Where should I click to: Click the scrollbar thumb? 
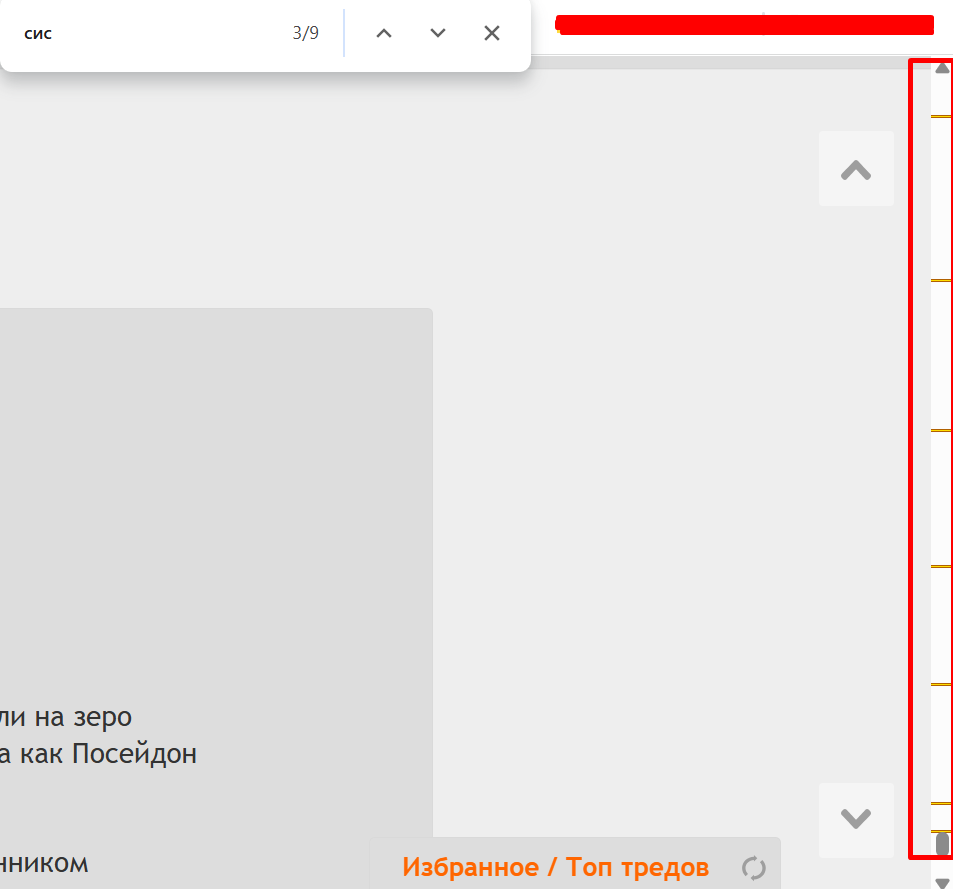[942, 843]
